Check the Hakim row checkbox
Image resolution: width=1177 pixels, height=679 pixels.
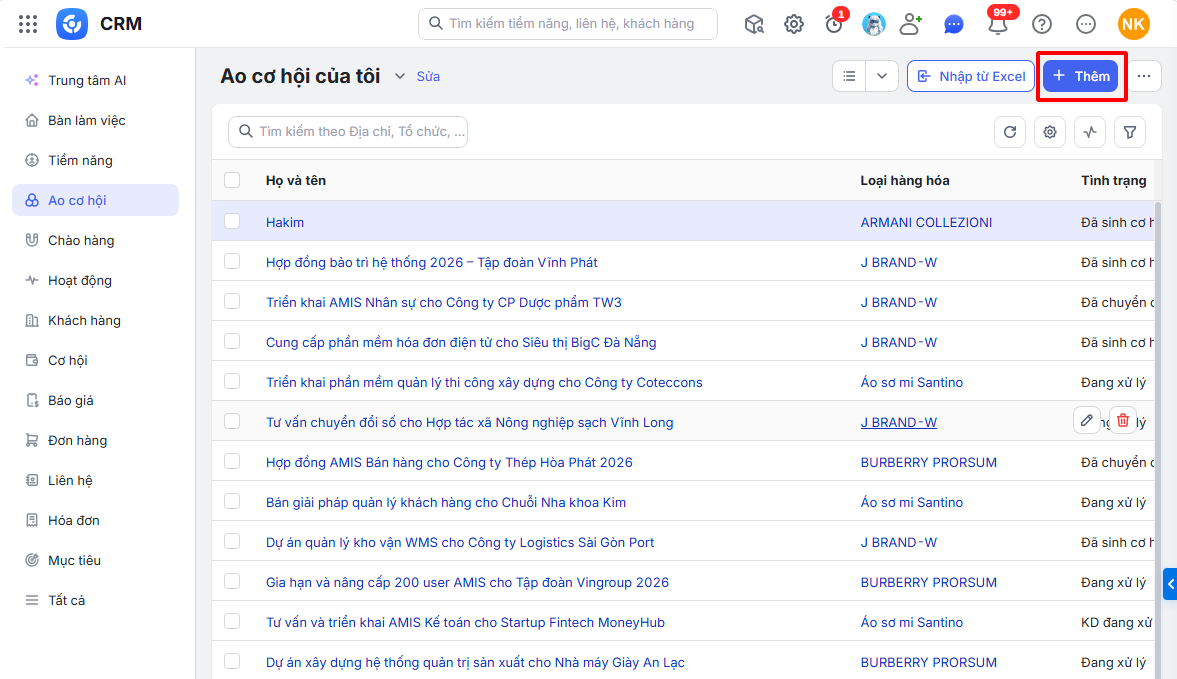click(232, 221)
